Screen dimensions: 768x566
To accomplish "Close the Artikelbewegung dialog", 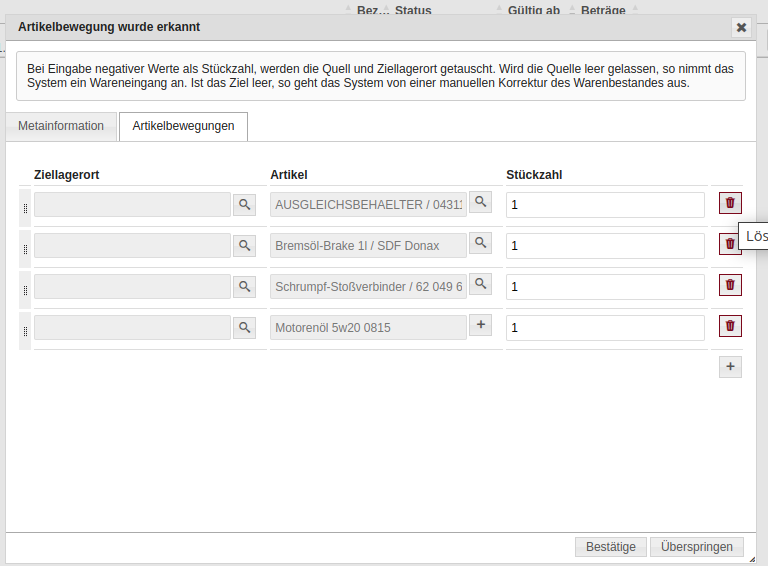I will [x=741, y=28].
